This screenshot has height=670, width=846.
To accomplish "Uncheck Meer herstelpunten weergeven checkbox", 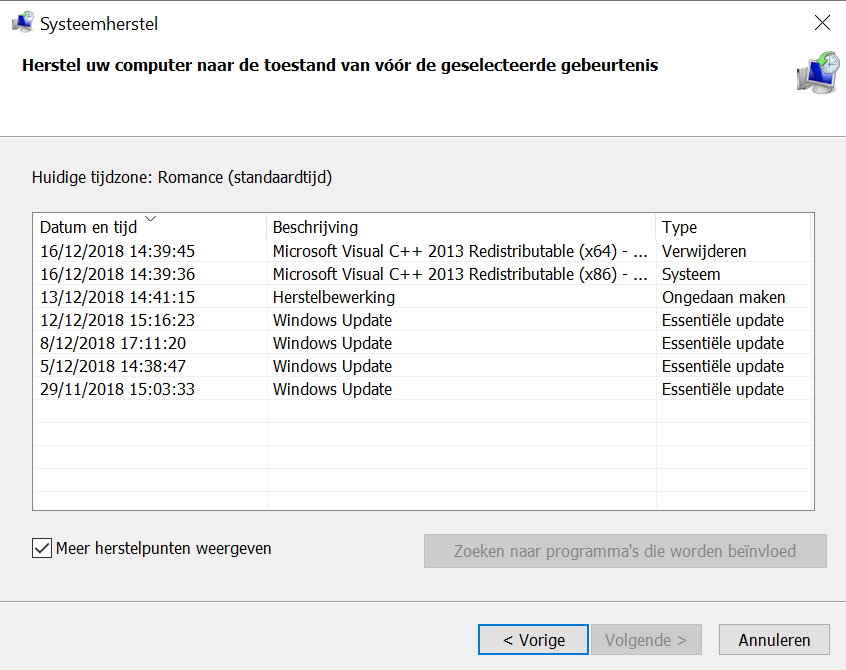I will click(x=42, y=548).
